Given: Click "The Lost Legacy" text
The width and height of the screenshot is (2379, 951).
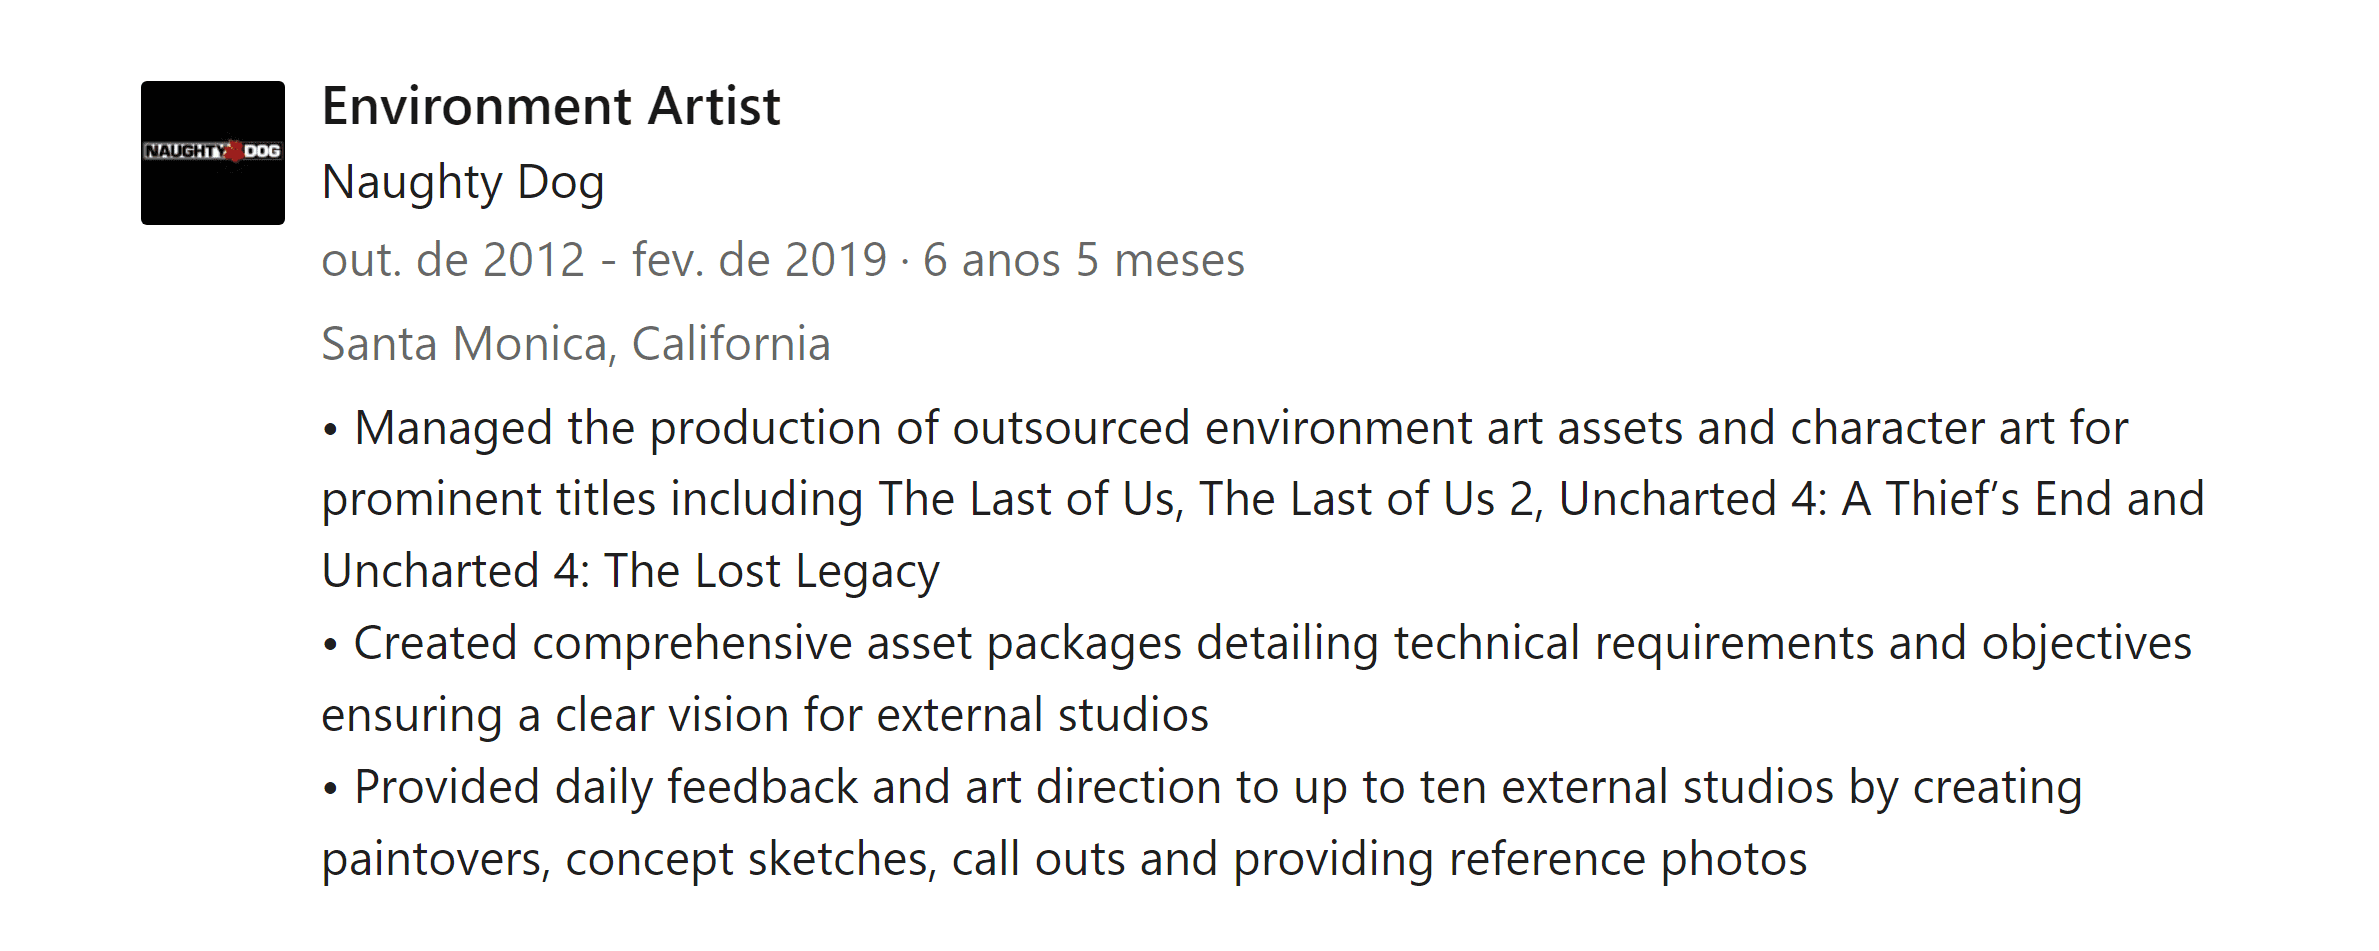Looking at the screenshot, I should (771, 571).
